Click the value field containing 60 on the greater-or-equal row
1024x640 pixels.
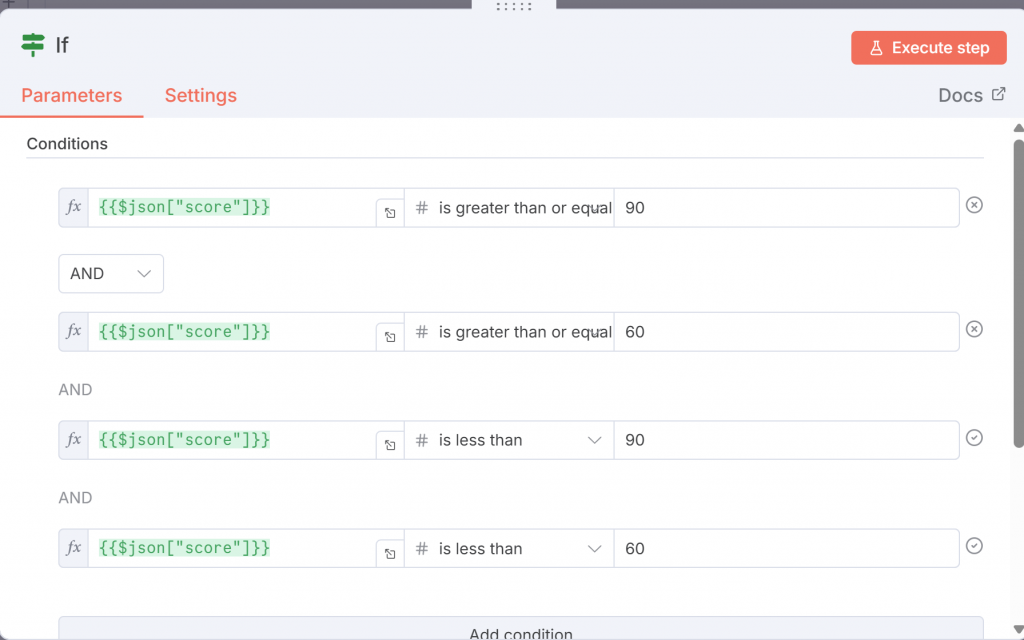786,332
